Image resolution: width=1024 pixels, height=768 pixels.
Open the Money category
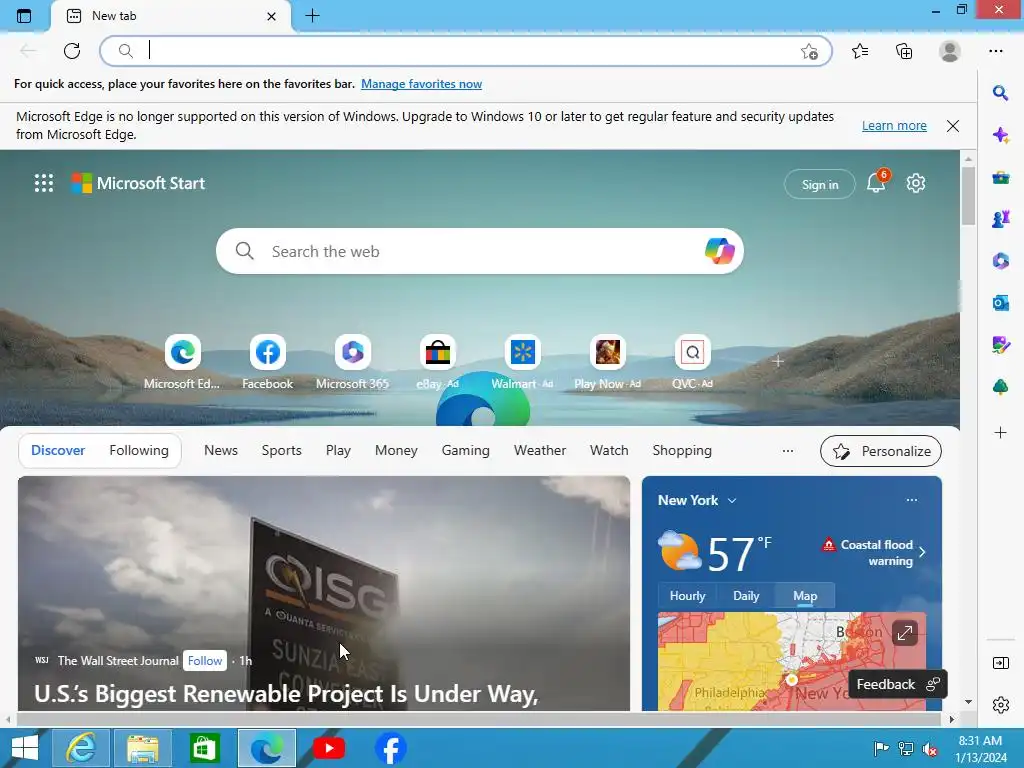396,451
